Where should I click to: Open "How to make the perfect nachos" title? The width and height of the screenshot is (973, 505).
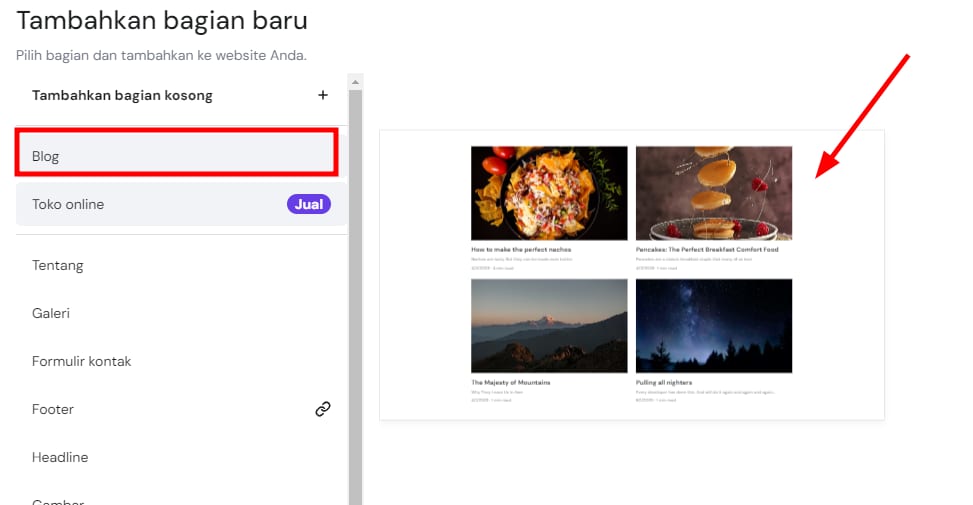pos(521,249)
